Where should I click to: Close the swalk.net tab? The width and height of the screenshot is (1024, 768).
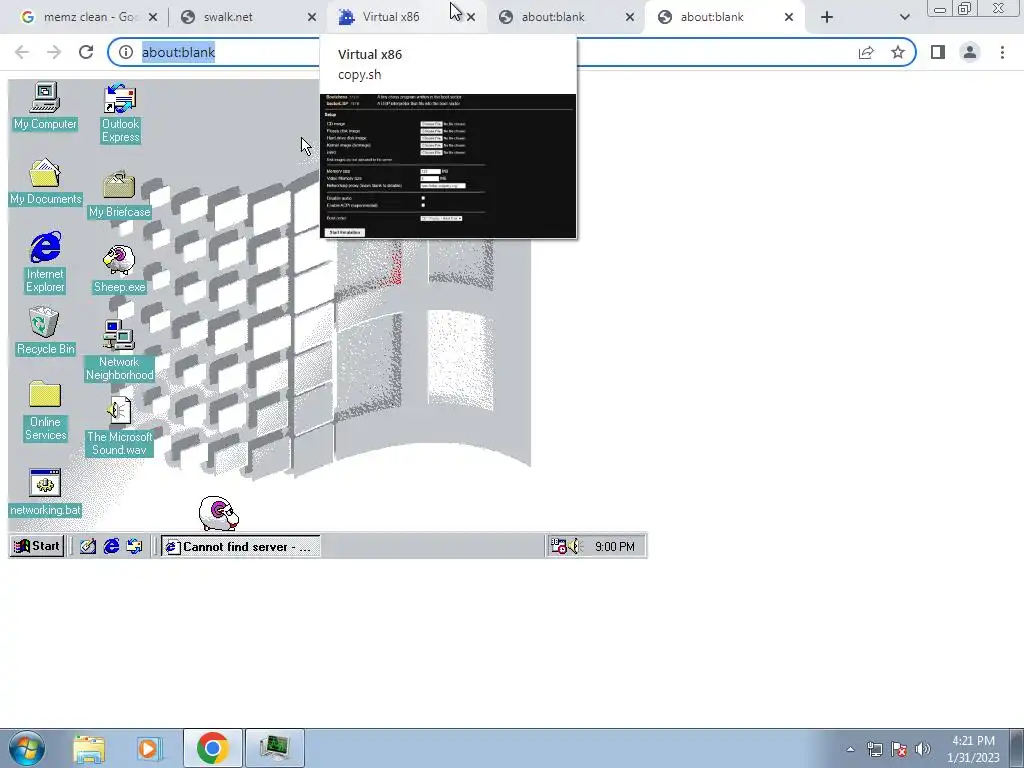click(x=312, y=17)
